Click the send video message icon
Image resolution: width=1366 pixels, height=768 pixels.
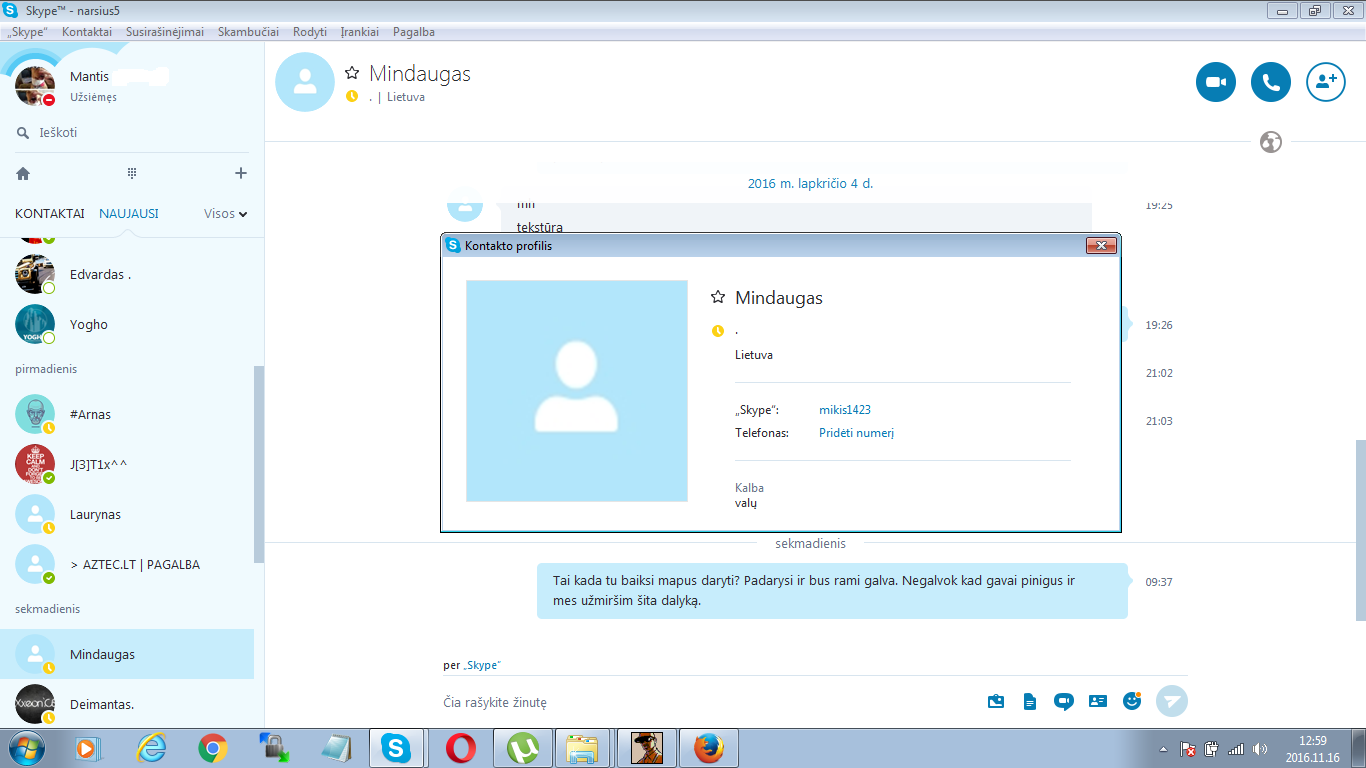(1064, 702)
